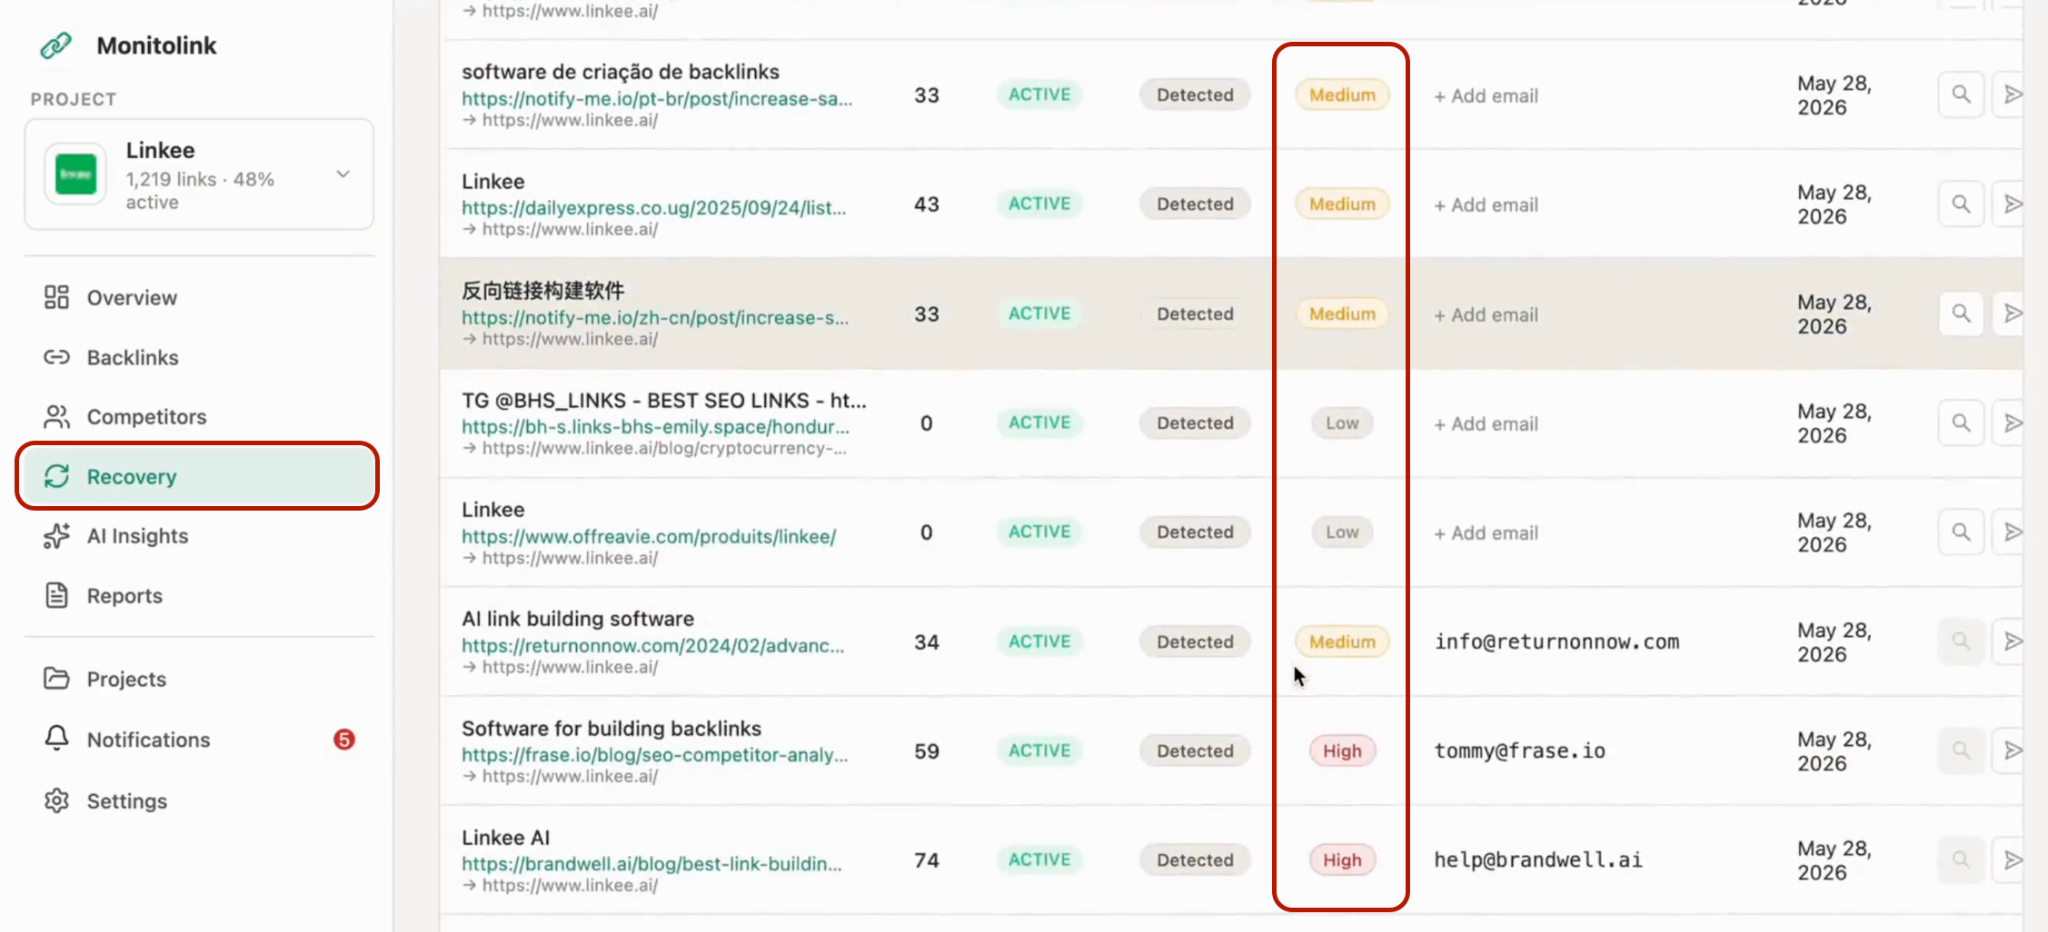Viewport: 2048px width, 932px height.
Task: Open Projects in the sidebar
Action: [198, 679]
